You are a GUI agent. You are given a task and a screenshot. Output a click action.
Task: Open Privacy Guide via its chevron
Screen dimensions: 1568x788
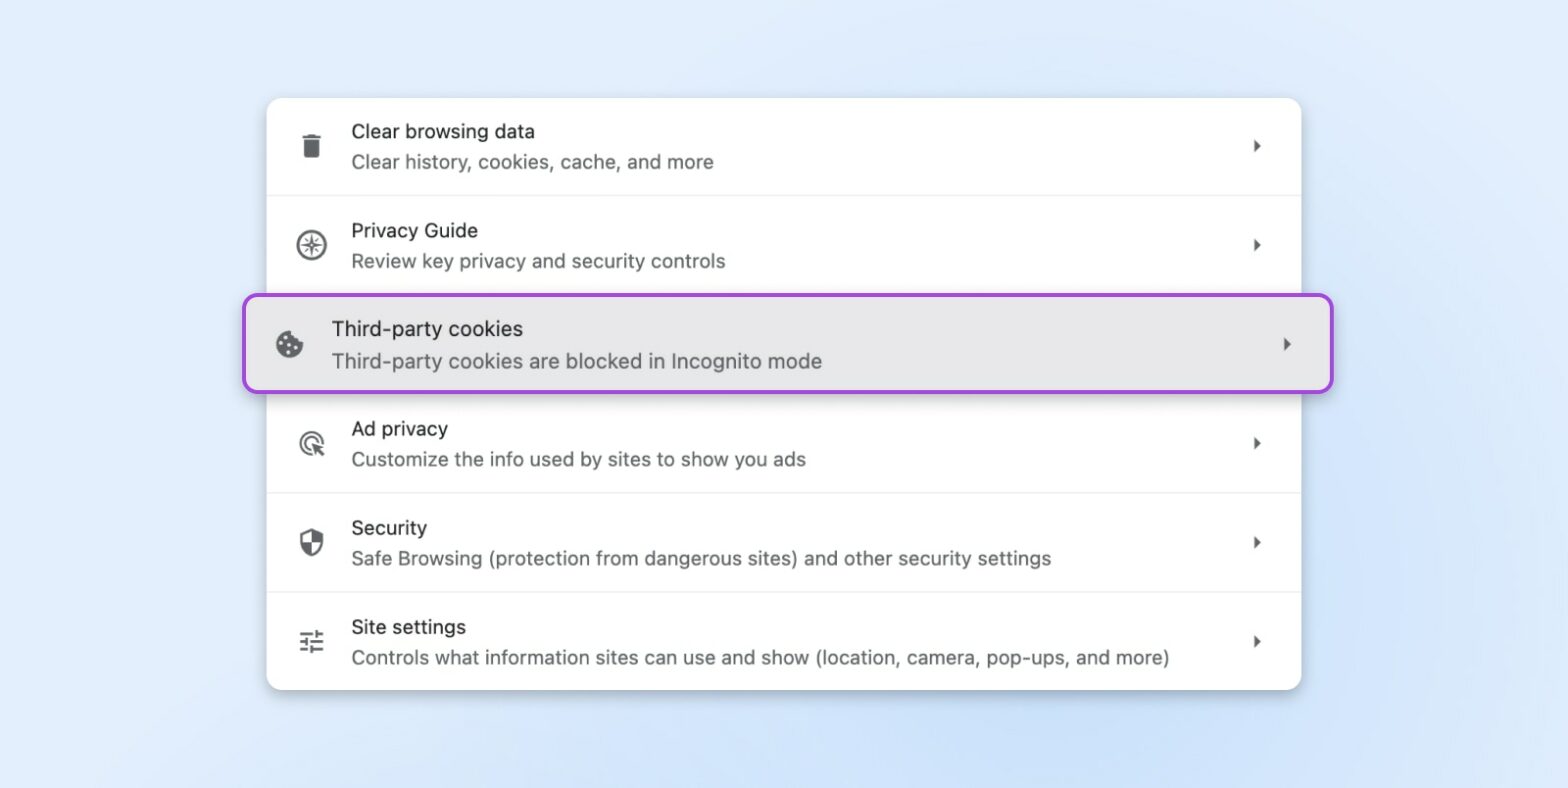pyautogui.click(x=1257, y=244)
